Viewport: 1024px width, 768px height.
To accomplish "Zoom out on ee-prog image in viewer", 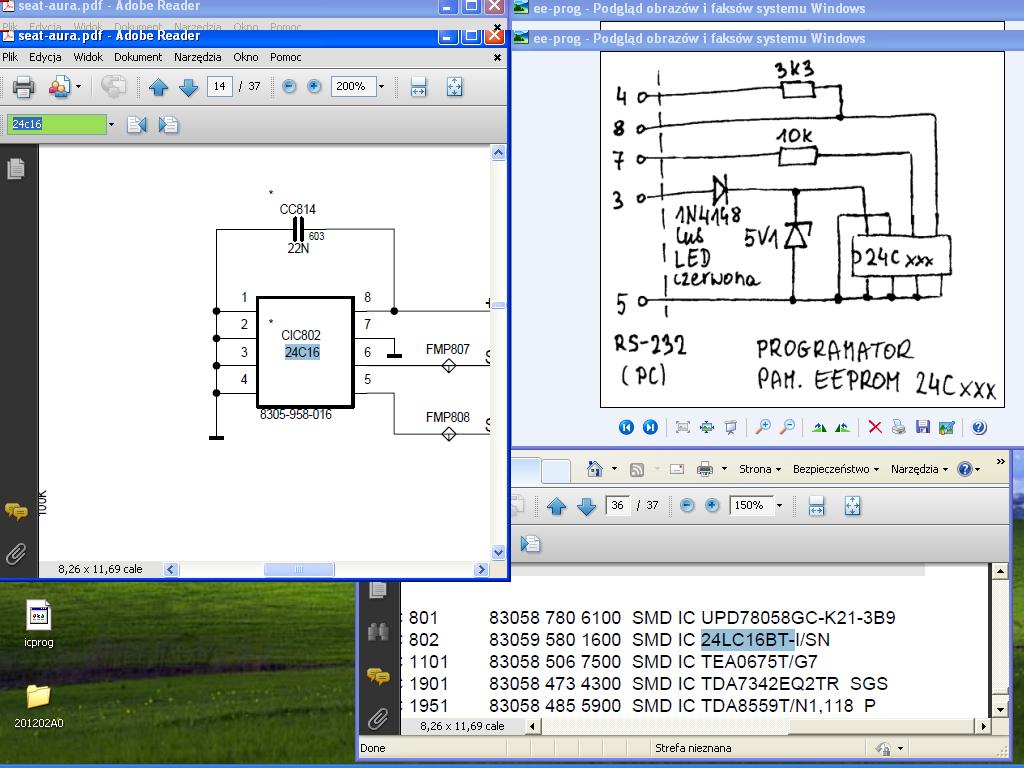I will [x=788, y=427].
